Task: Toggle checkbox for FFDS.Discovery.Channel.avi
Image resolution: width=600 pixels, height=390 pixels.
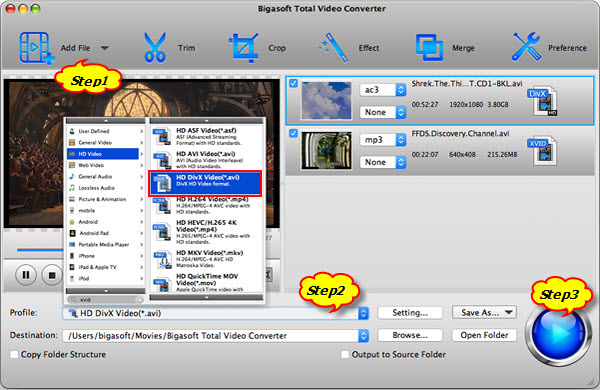Action: click(x=293, y=133)
